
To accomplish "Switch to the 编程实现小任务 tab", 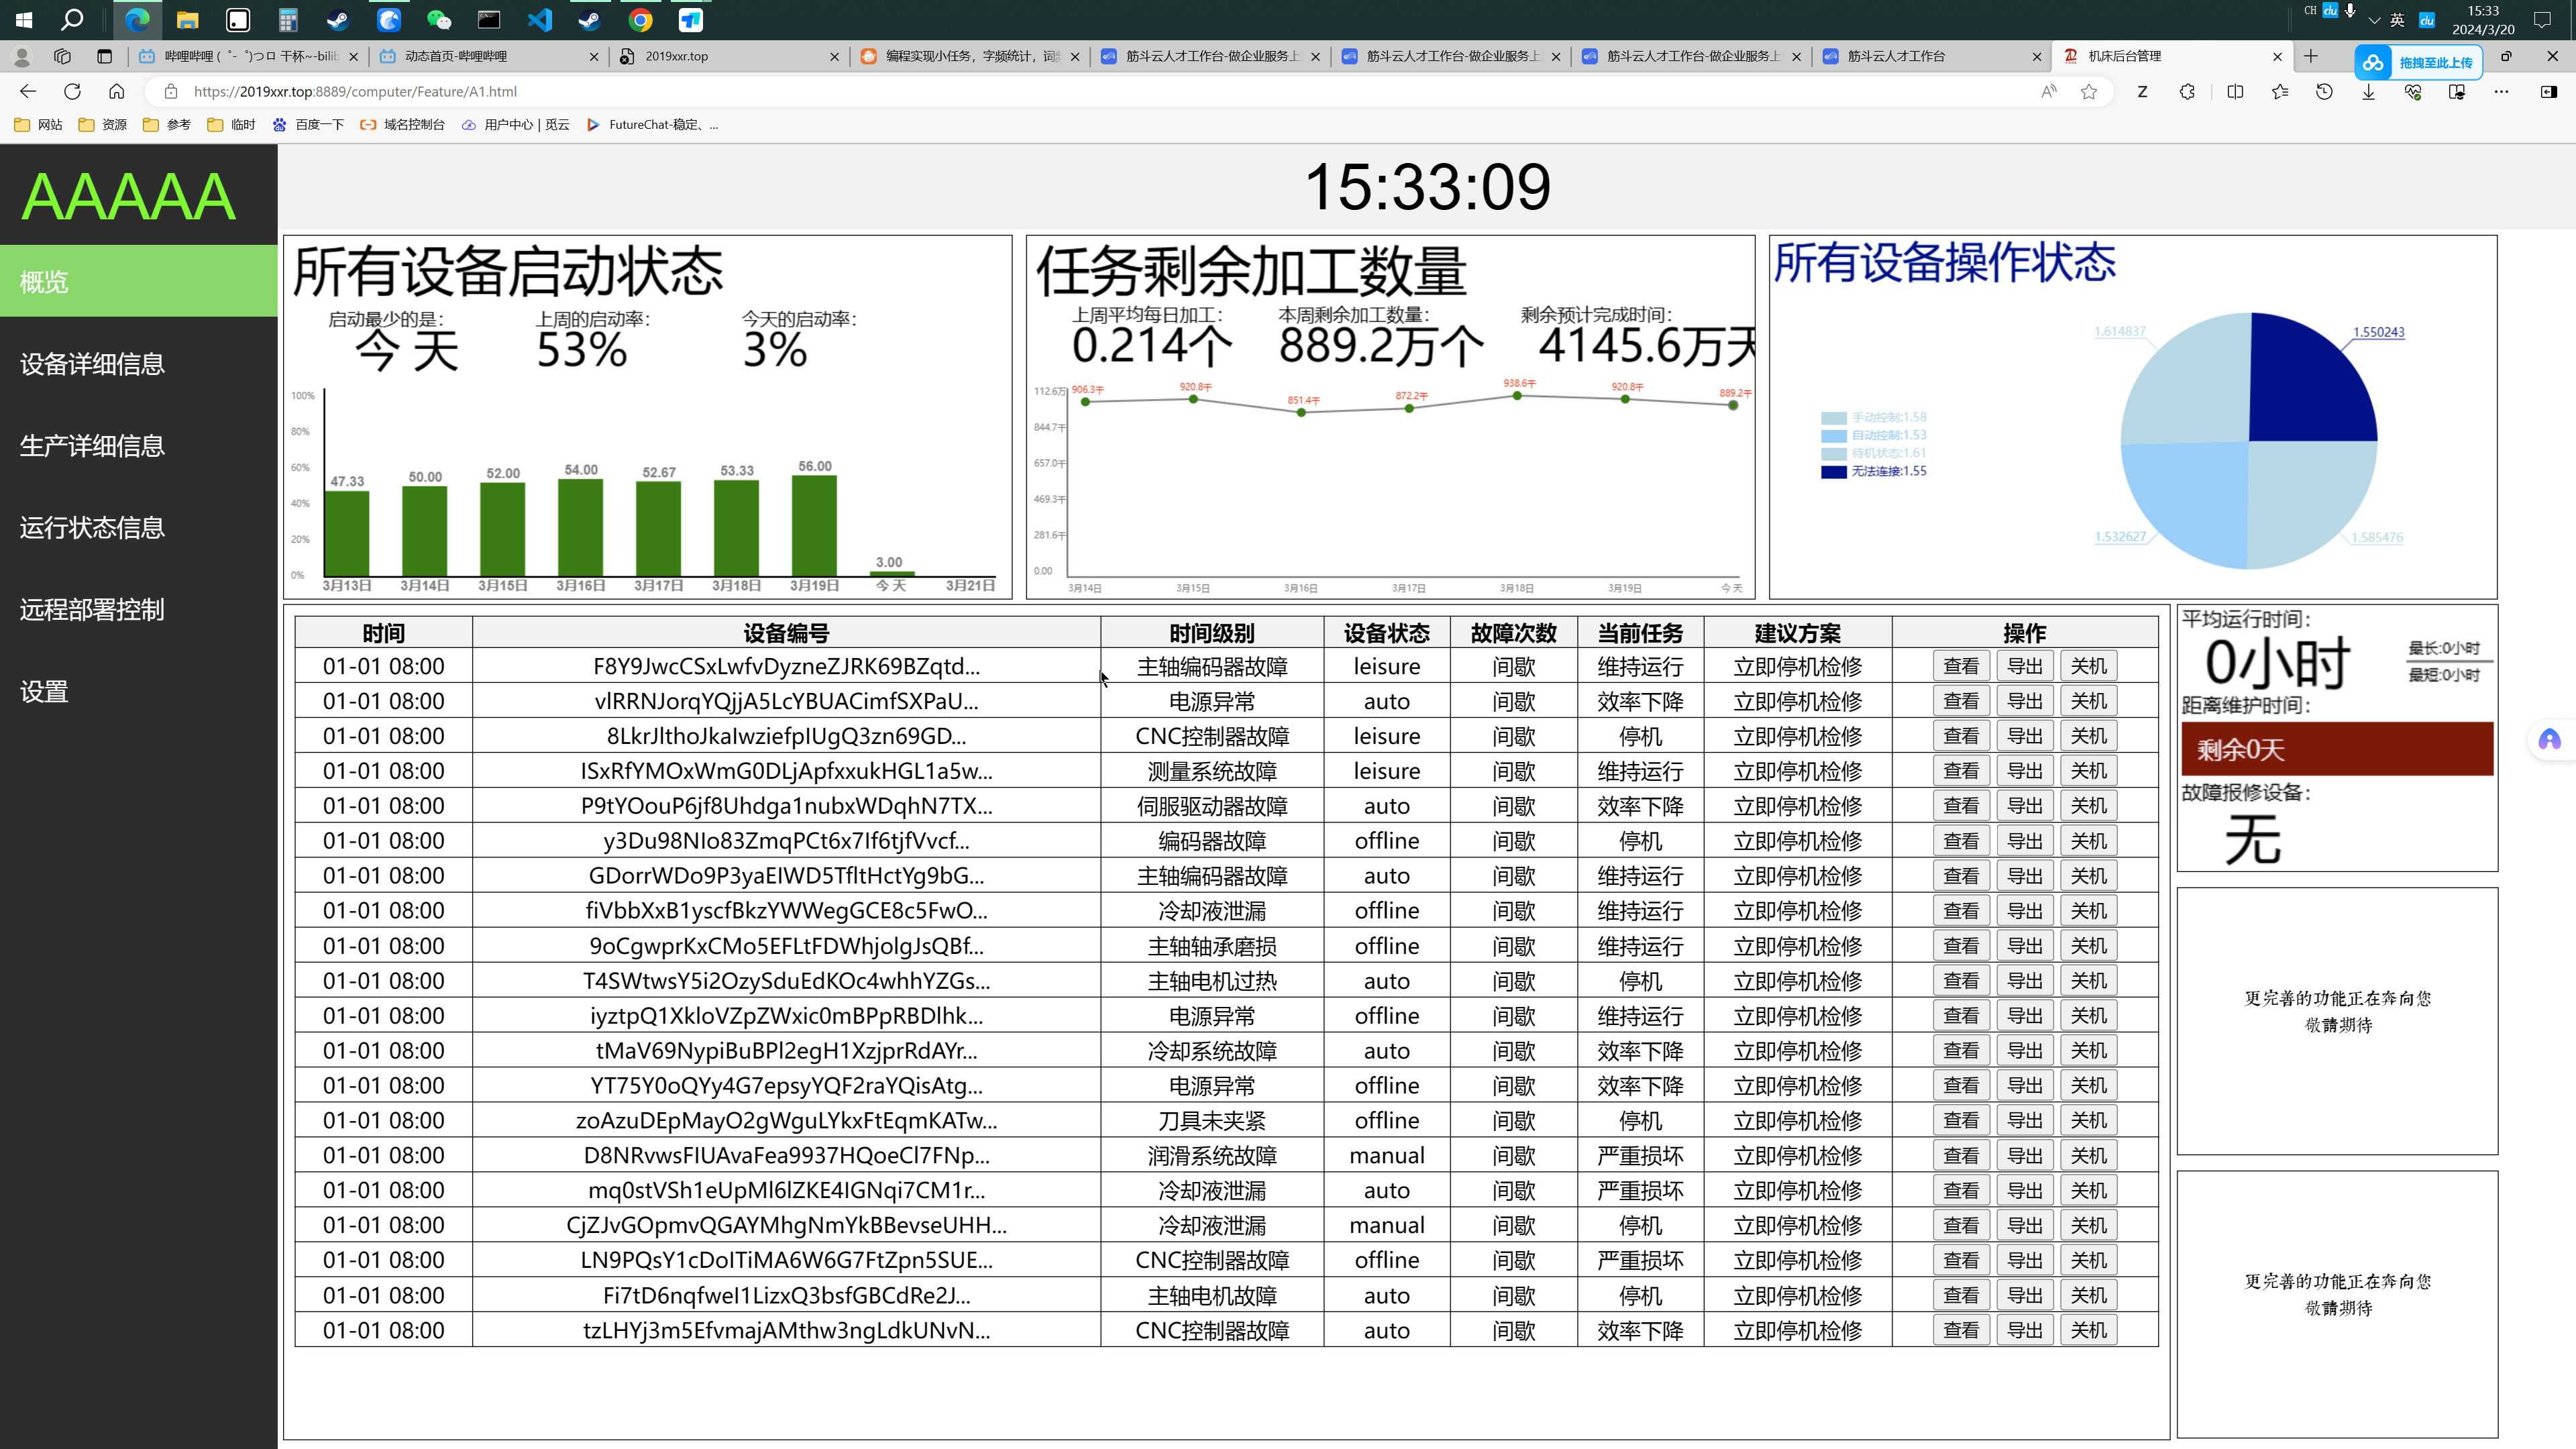I will click(969, 56).
